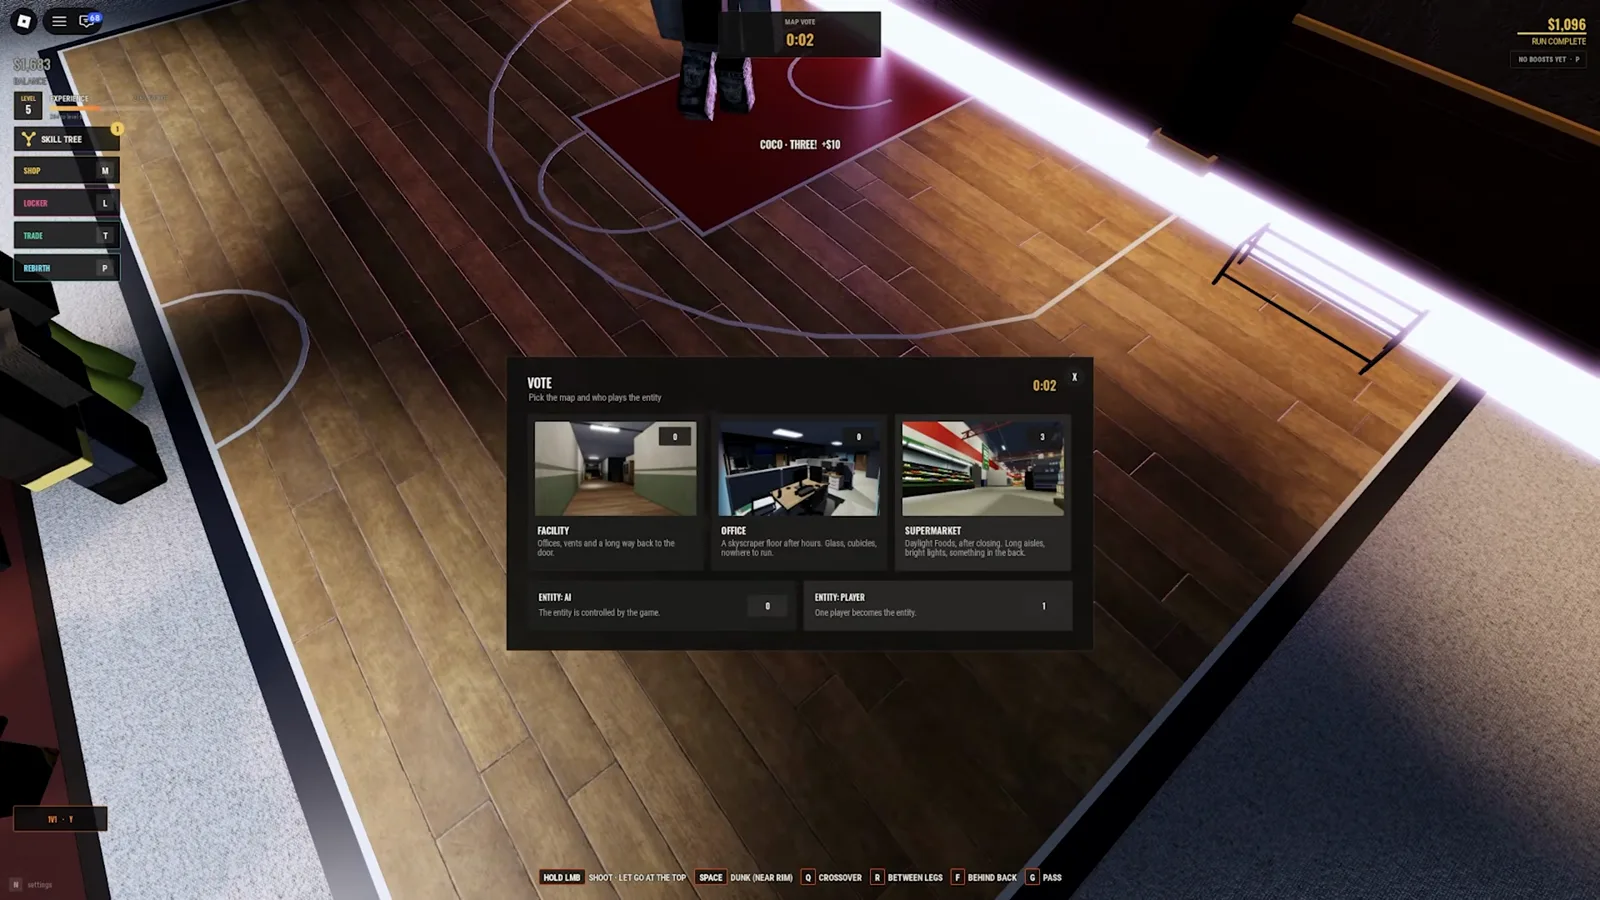Vote for the Supermarket map thumbnail
1600x900 pixels.
click(x=983, y=468)
